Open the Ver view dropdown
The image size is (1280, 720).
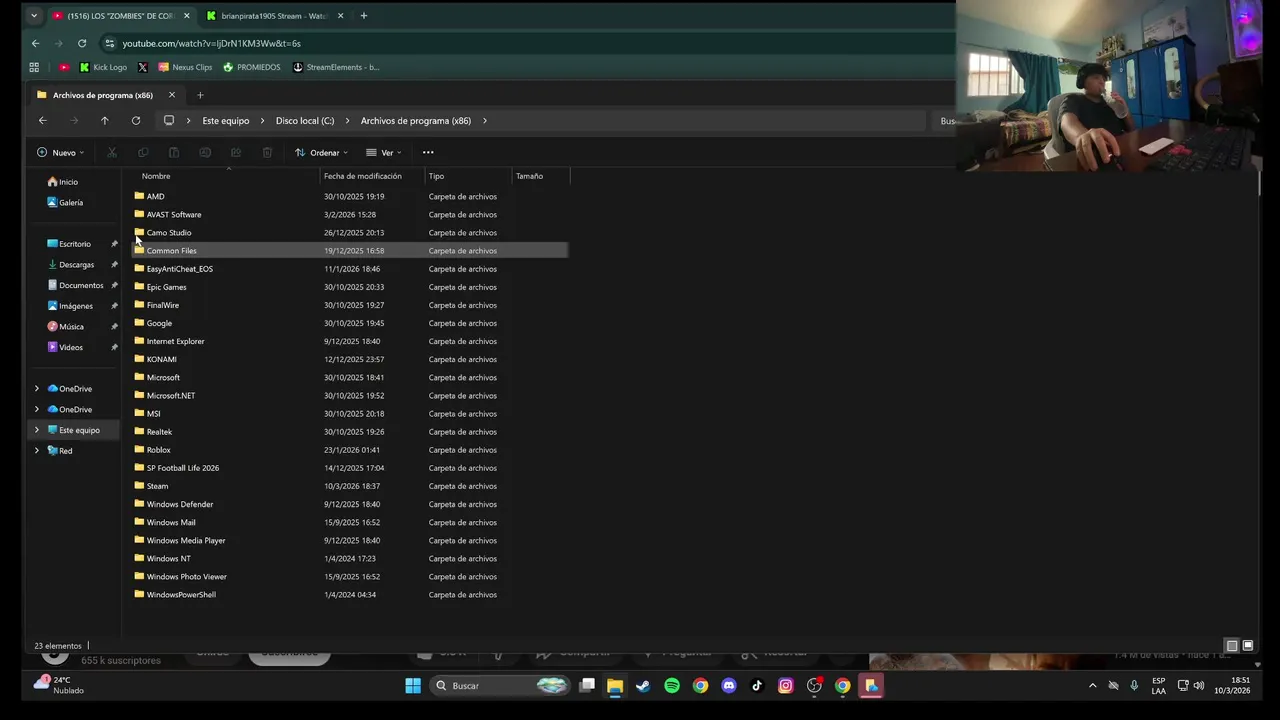(383, 153)
